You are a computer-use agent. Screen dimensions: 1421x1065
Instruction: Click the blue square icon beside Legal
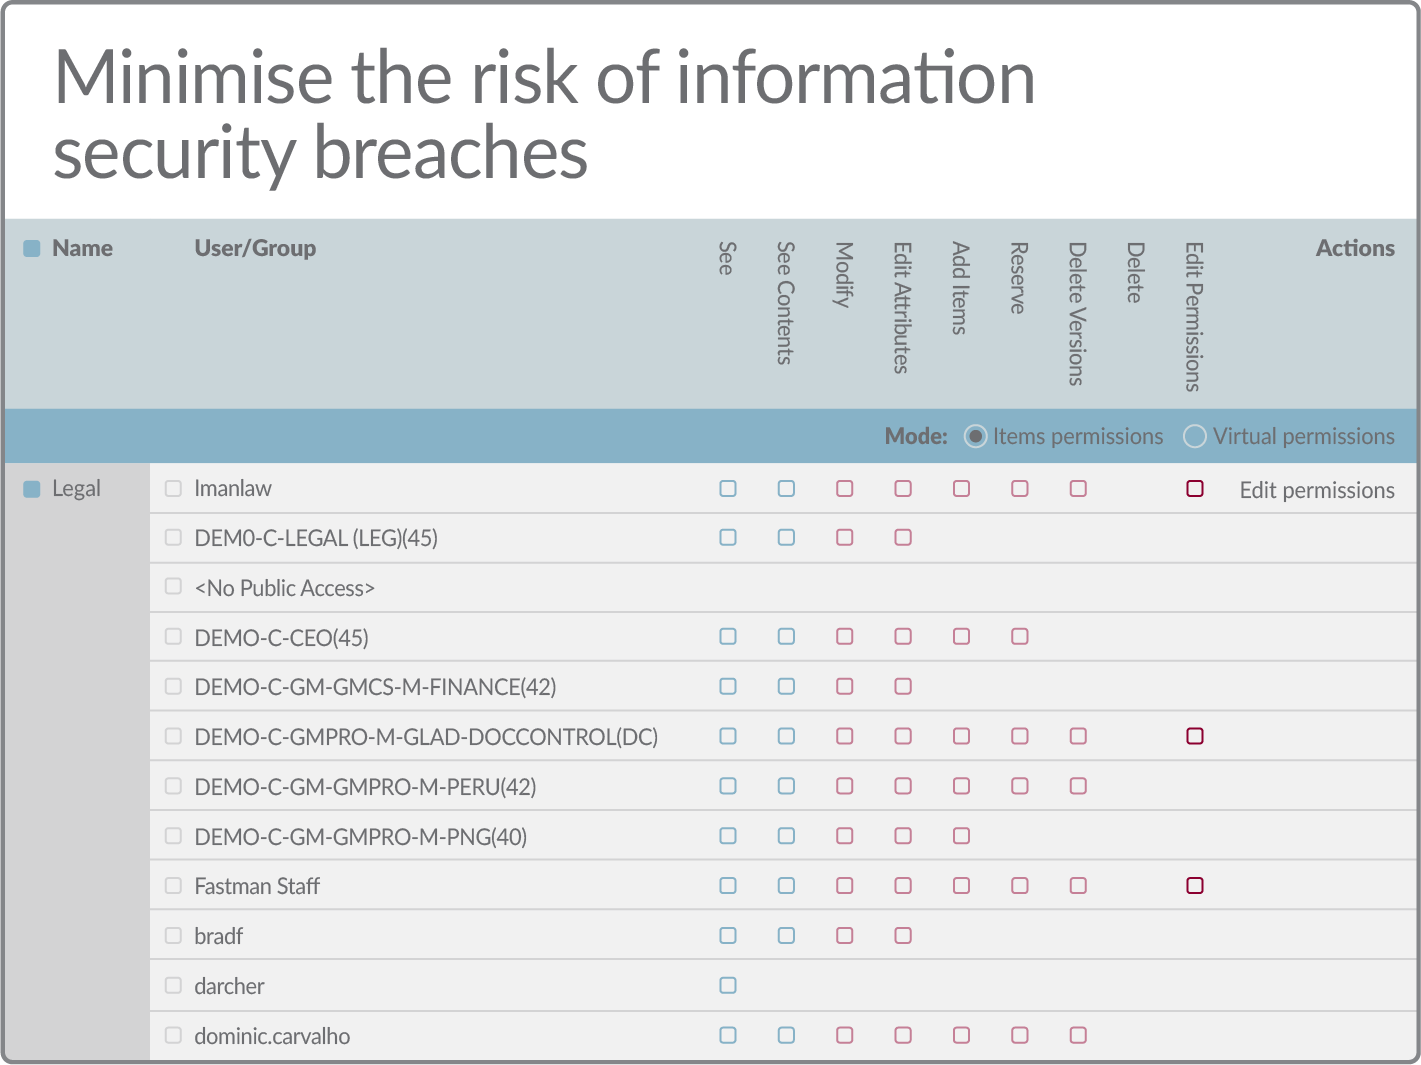pyautogui.click(x=32, y=488)
